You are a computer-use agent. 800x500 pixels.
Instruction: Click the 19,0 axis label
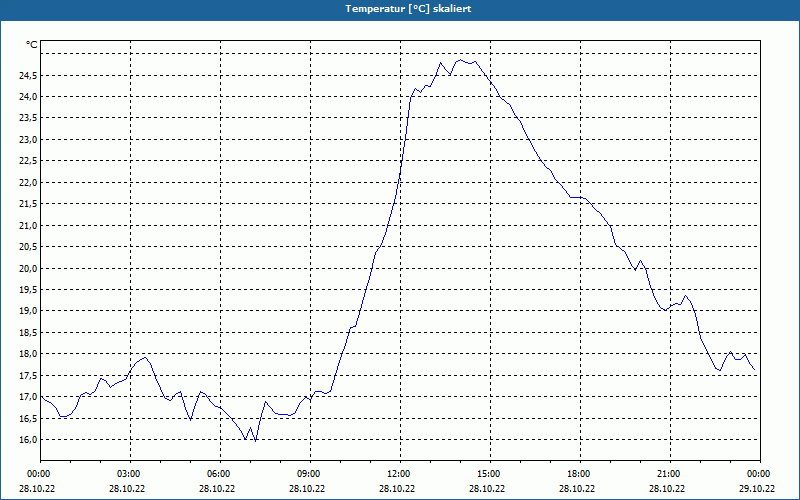click(28, 311)
